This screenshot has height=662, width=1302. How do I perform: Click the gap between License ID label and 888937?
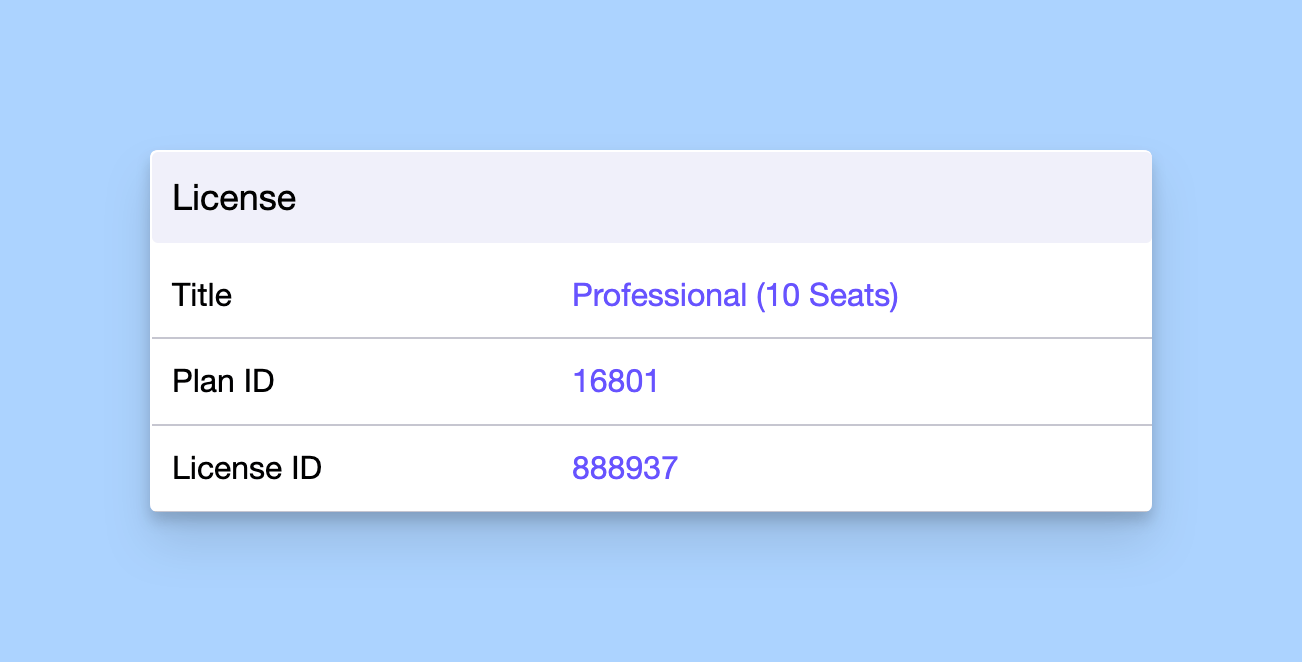tap(445, 468)
